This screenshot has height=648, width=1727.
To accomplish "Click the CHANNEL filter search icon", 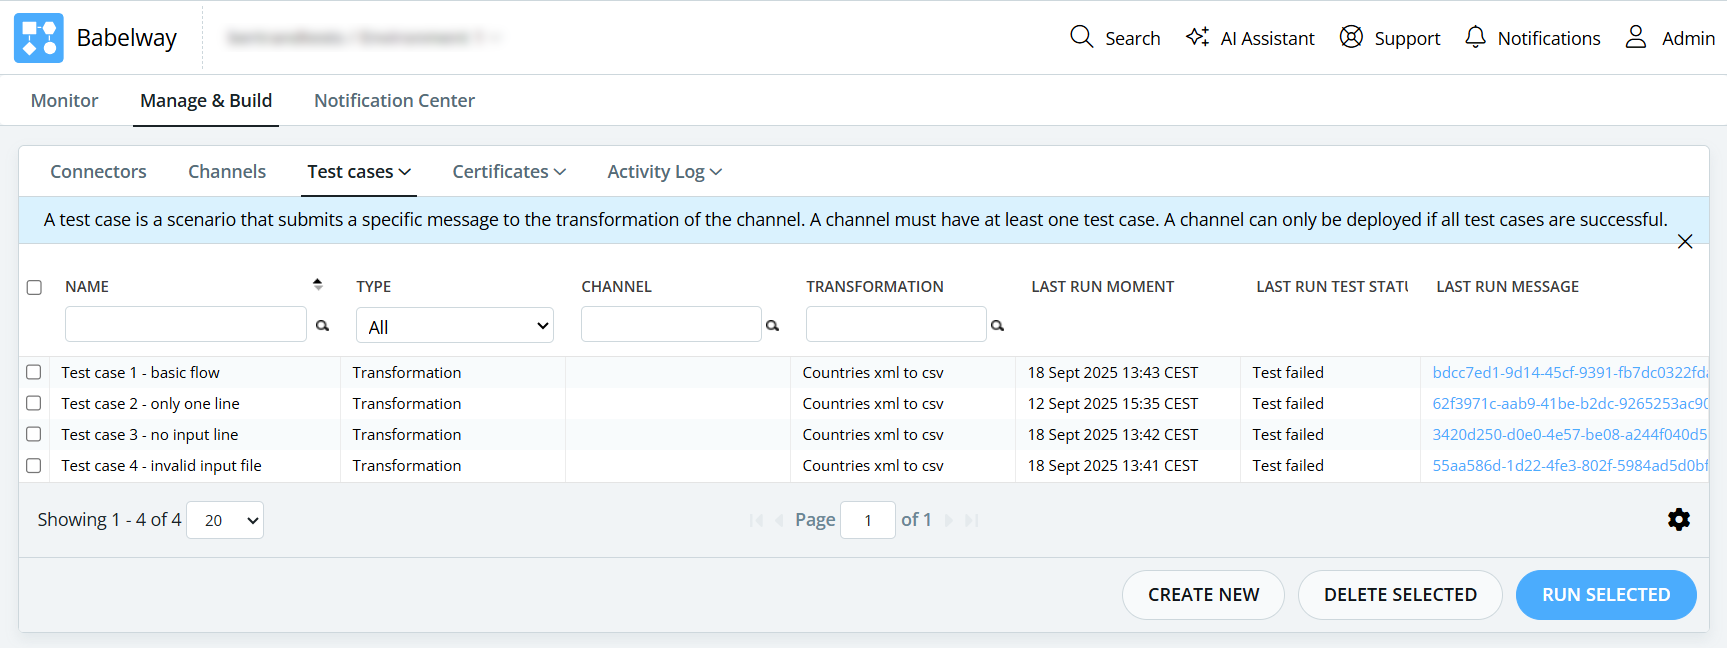I will pyautogui.click(x=772, y=325).
